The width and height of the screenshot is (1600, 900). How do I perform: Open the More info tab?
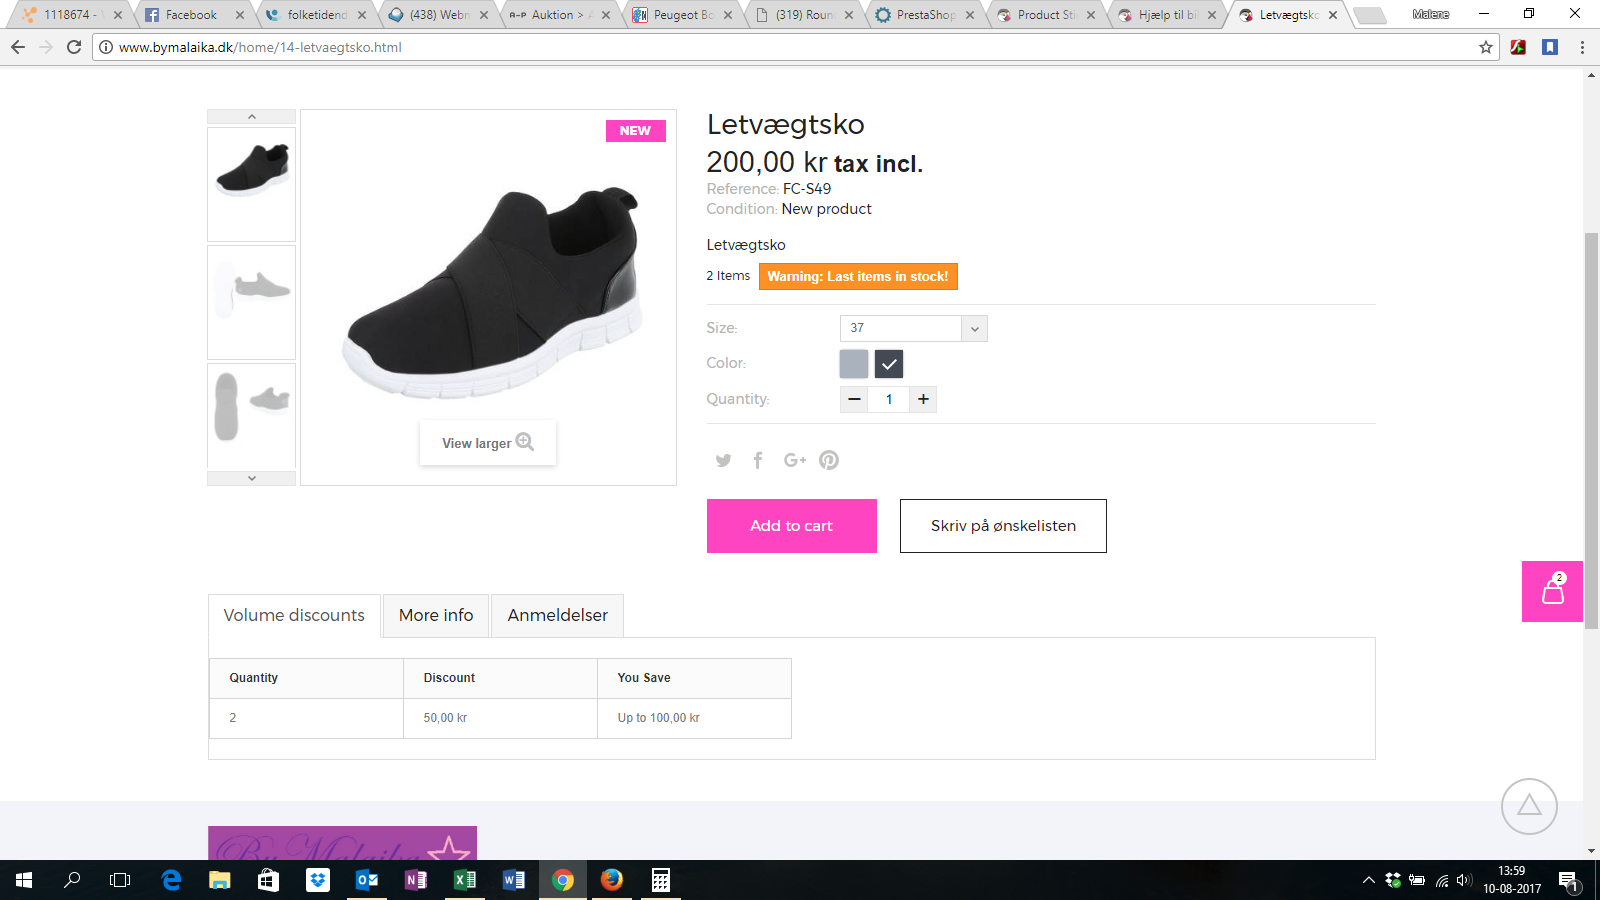pos(436,615)
